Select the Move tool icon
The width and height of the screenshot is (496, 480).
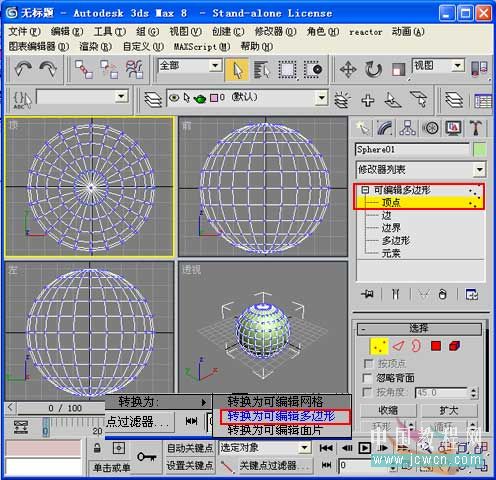(348, 70)
